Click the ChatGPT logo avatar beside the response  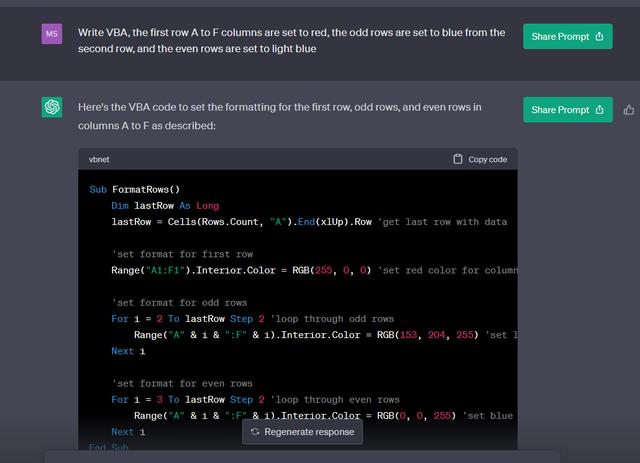coord(52,108)
